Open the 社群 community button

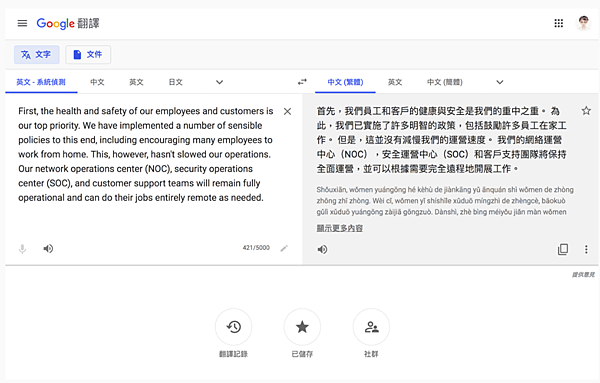click(x=371, y=327)
